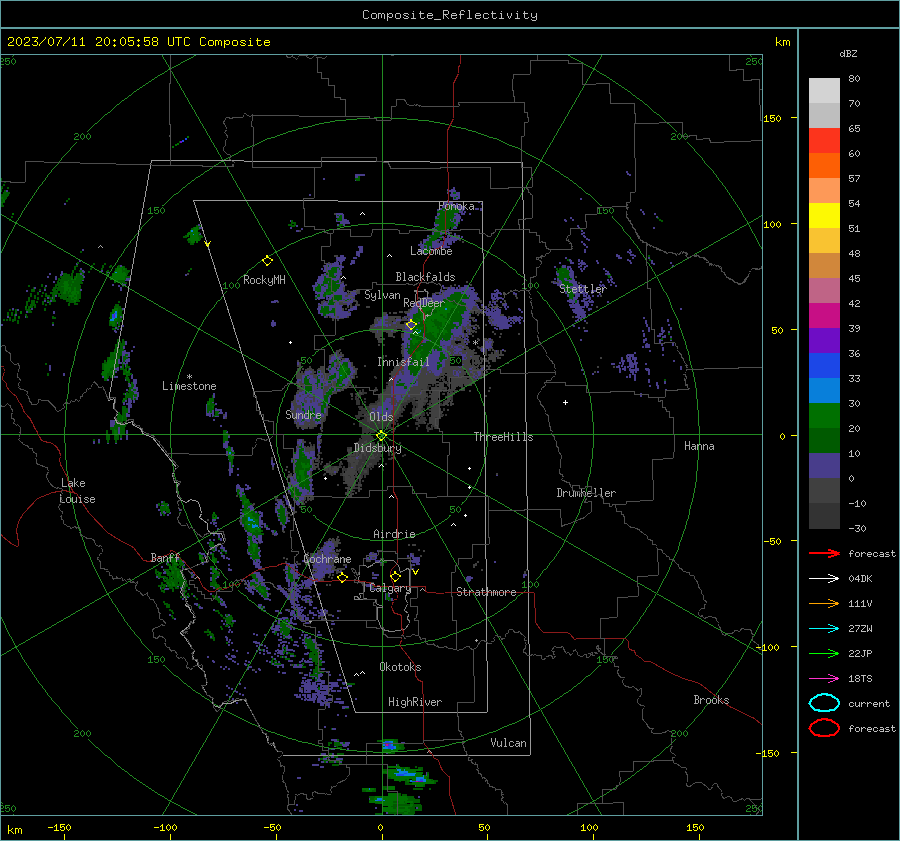Click the 150 tick label on the right axis
This screenshot has width=900, height=841.
[x=773, y=118]
